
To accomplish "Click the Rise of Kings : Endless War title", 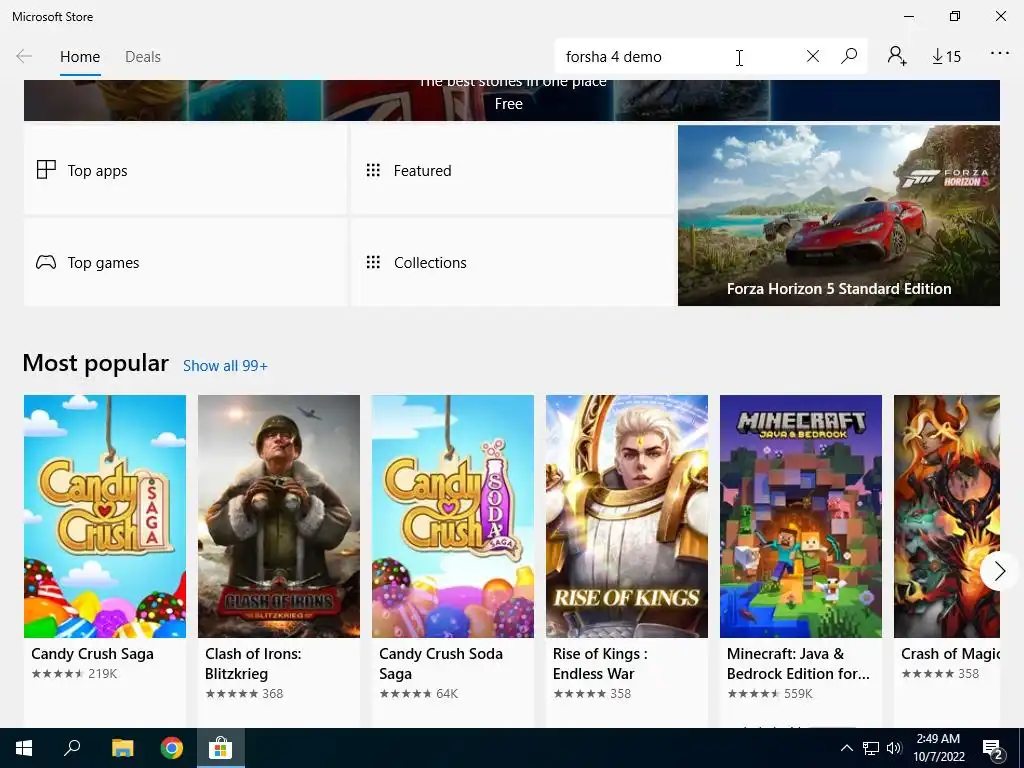I will pos(600,664).
